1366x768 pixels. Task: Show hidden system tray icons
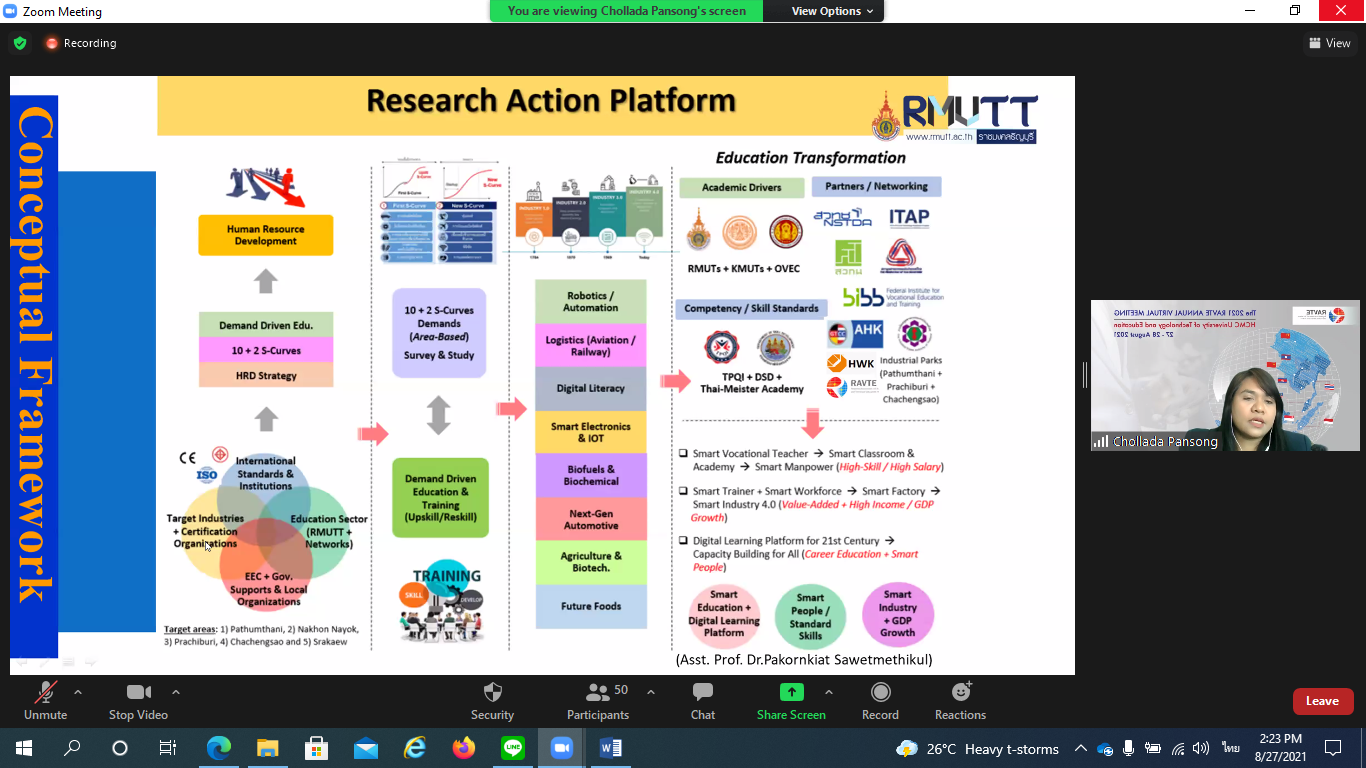(1080, 748)
